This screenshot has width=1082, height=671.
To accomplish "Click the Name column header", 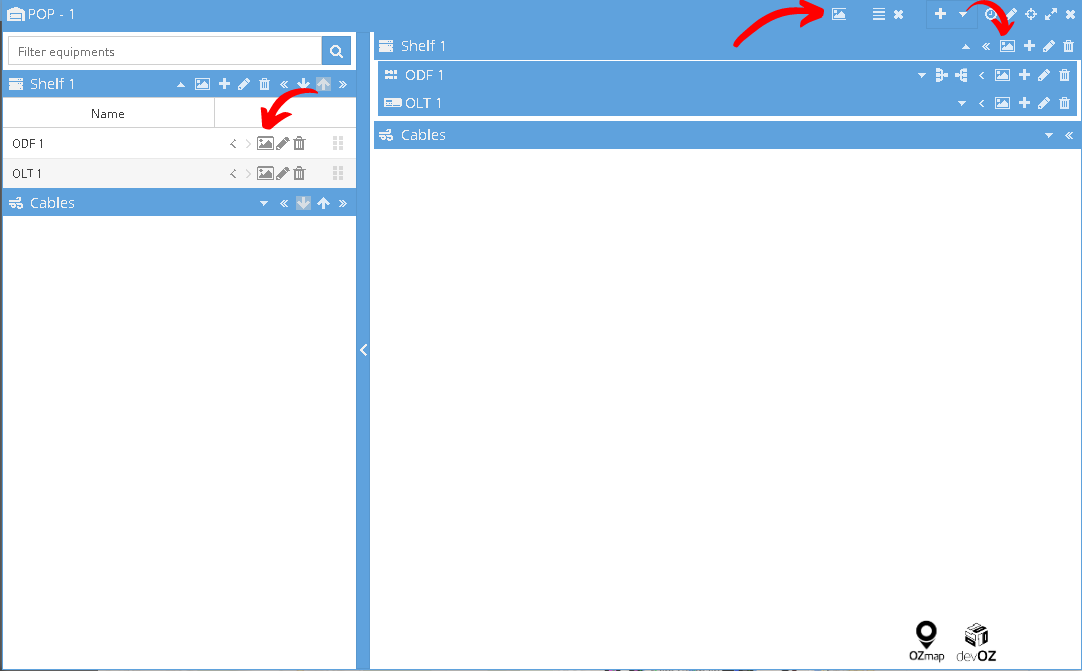I will [x=108, y=113].
